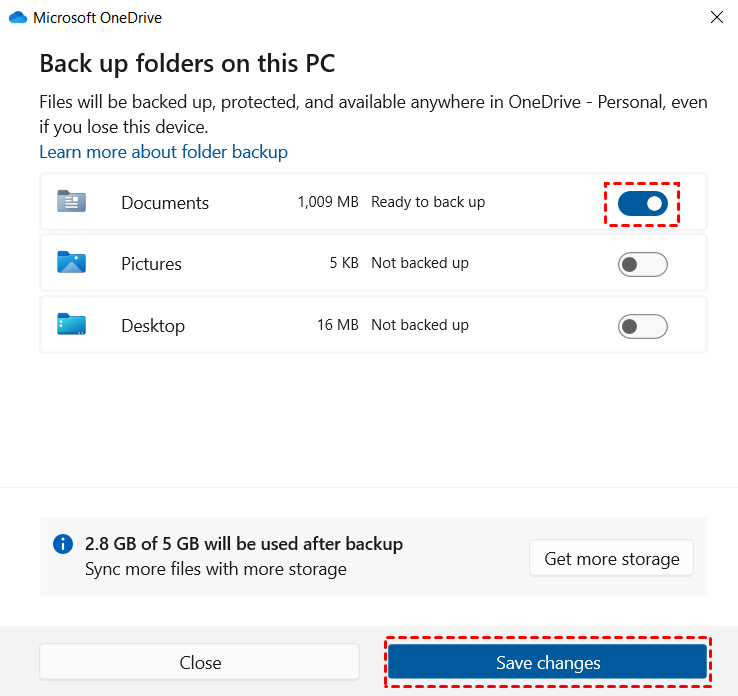Disable backup toggle for Documents
Screen dimensions: 738x696
(x=642, y=203)
